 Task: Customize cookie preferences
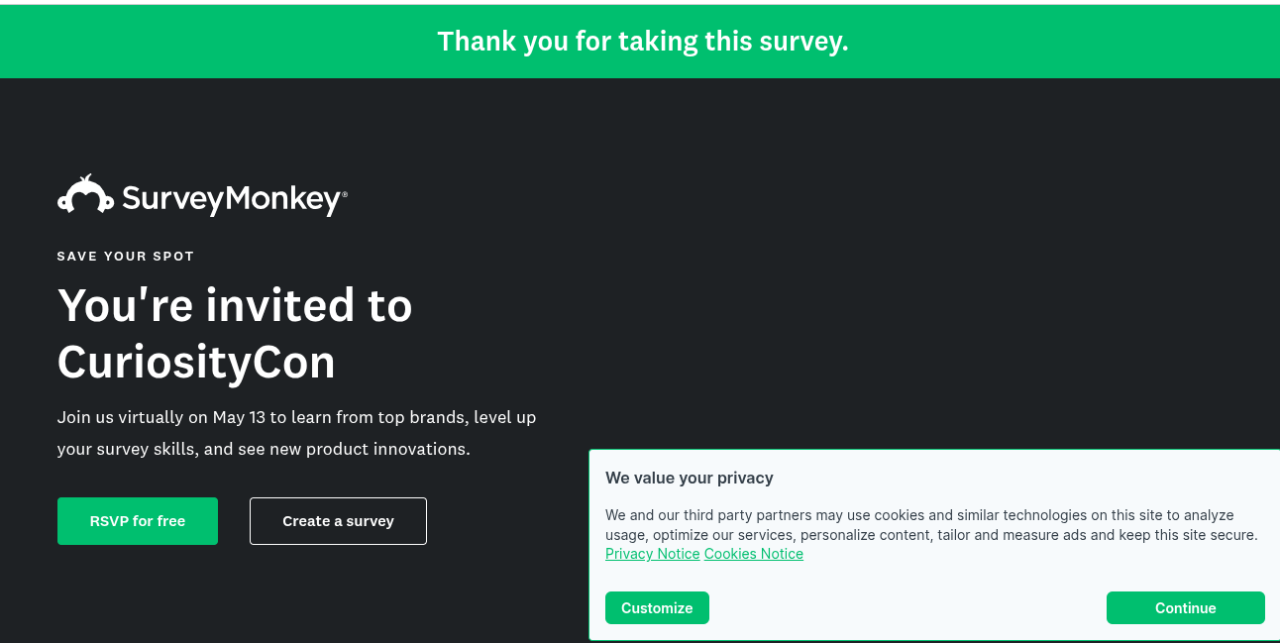point(656,608)
